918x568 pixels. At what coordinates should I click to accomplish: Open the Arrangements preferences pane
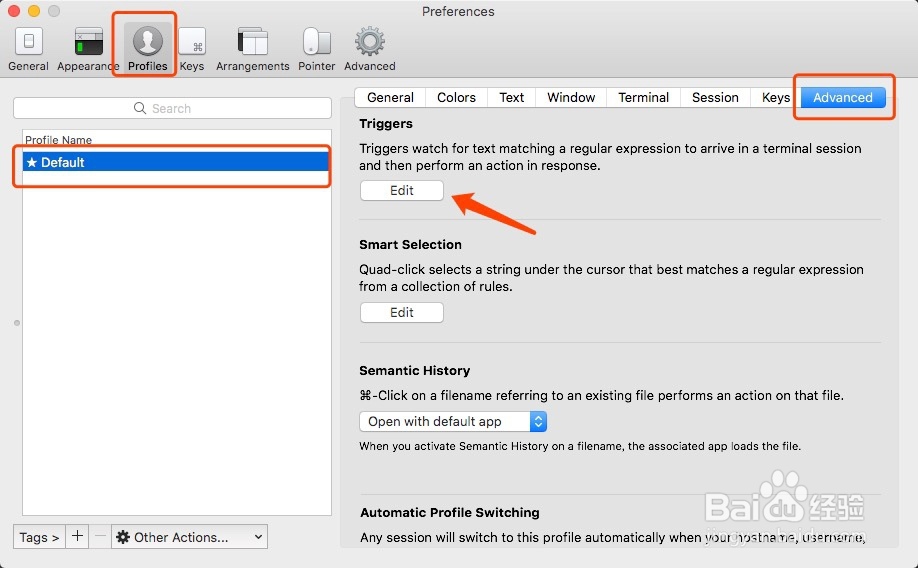(x=252, y=49)
